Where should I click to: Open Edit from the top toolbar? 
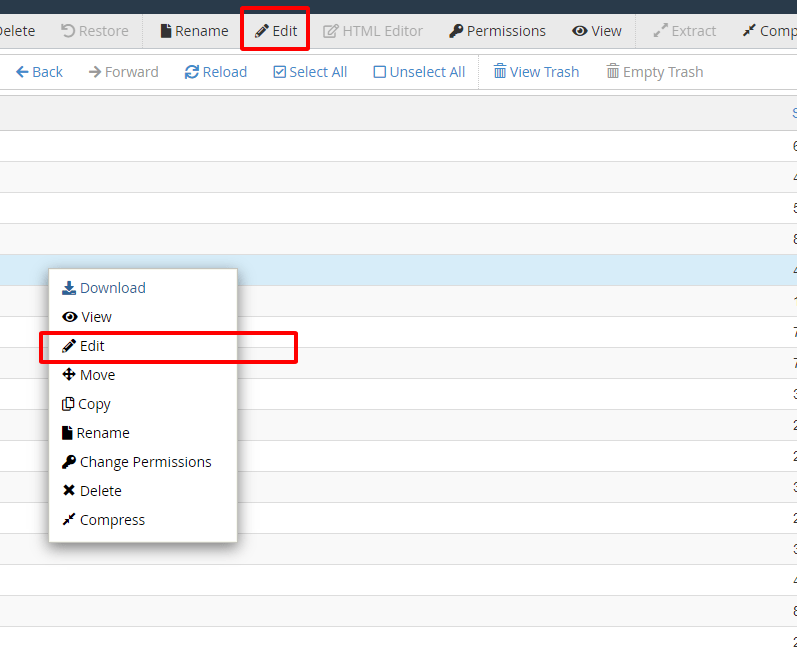click(275, 31)
